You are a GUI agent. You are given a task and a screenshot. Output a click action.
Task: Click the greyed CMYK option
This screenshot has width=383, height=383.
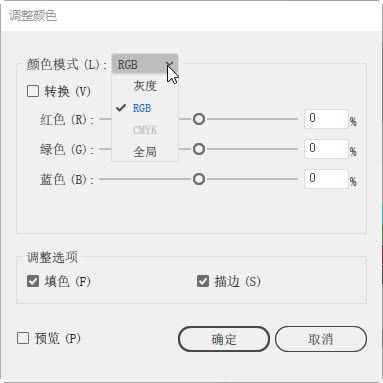(145, 130)
